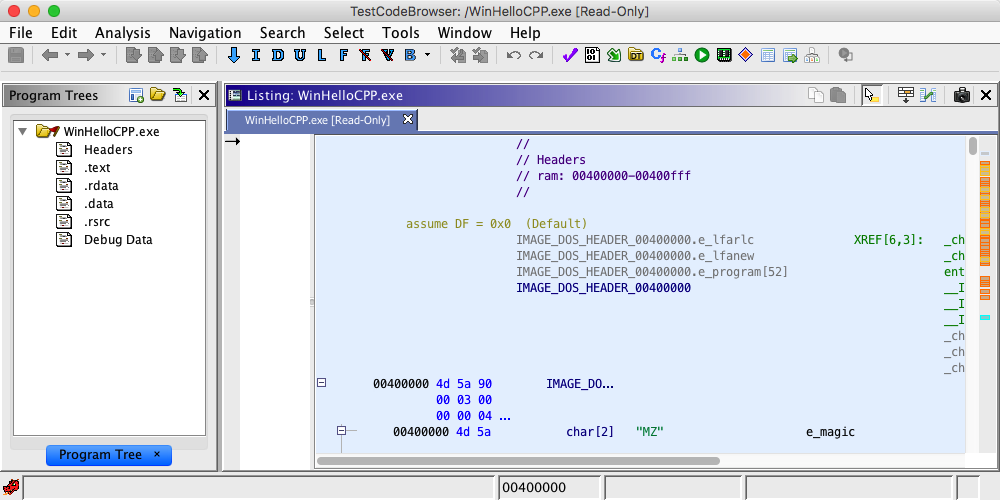Open the Bytes viewer icon
Image resolution: width=1000 pixels, height=500 pixels.
click(592, 55)
